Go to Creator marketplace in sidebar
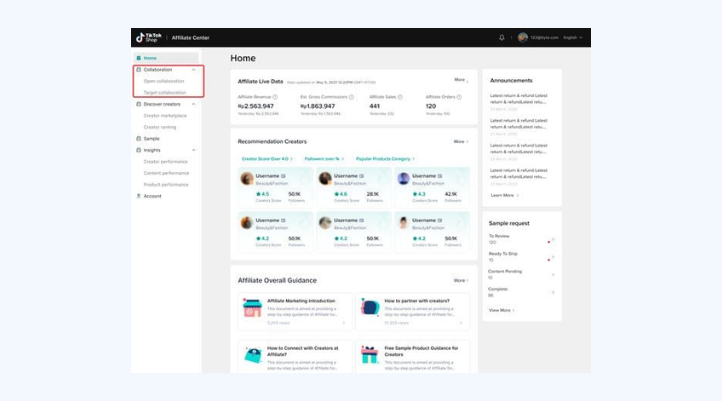This screenshot has height=401, width=722. point(165,115)
